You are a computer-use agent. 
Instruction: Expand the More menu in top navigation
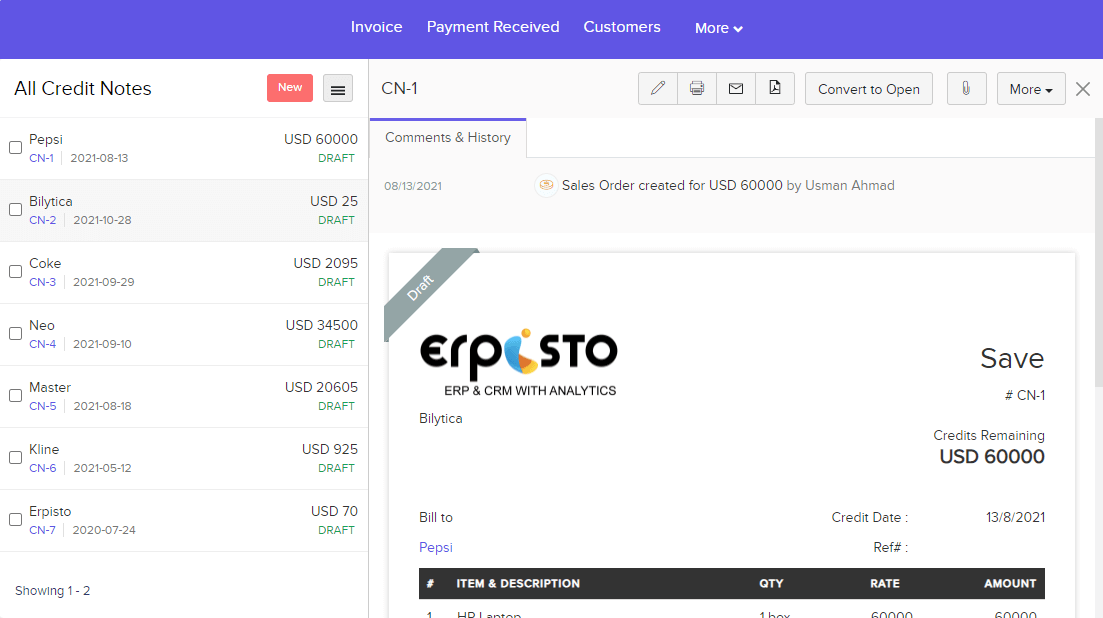[x=718, y=28]
